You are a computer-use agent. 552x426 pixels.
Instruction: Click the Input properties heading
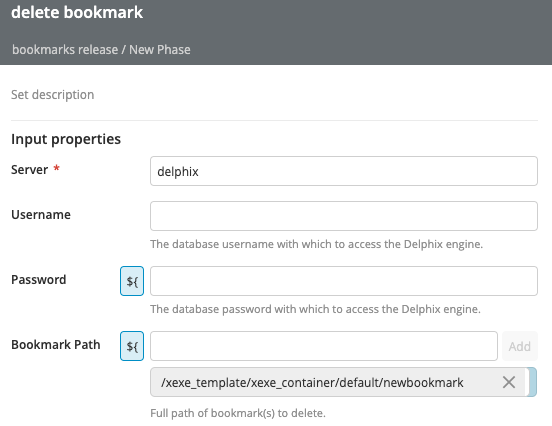click(x=66, y=139)
